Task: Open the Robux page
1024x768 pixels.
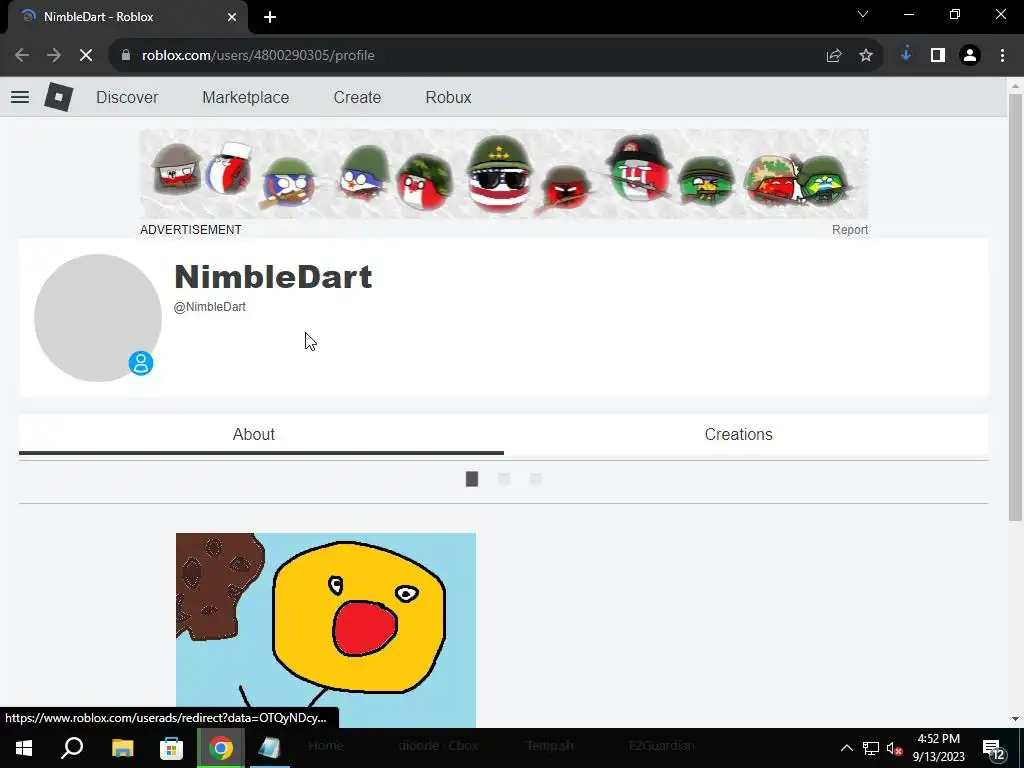Action: [448, 97]
